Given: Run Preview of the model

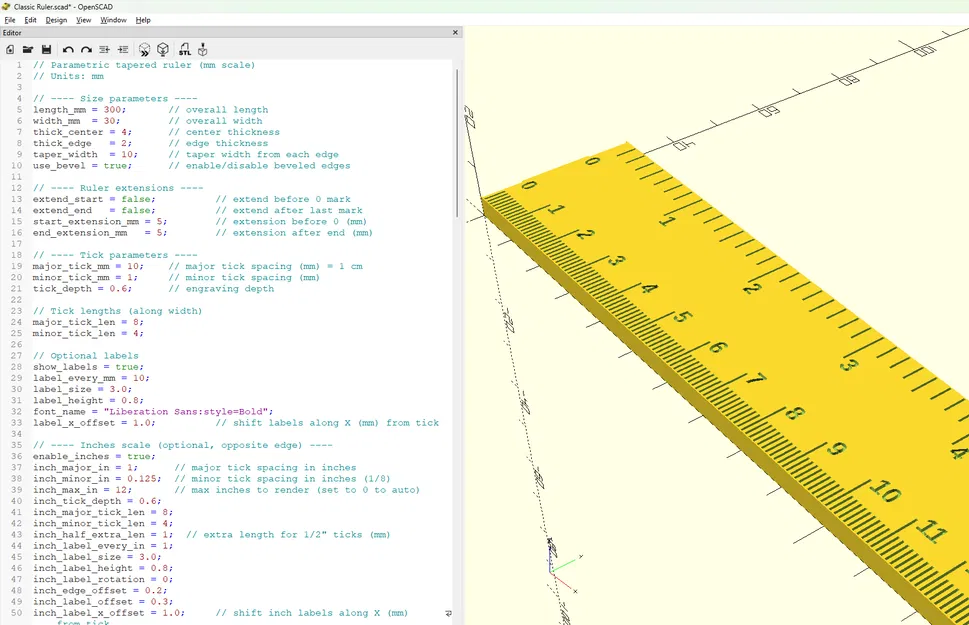Looking at the screenshot, I should [144, 49].
